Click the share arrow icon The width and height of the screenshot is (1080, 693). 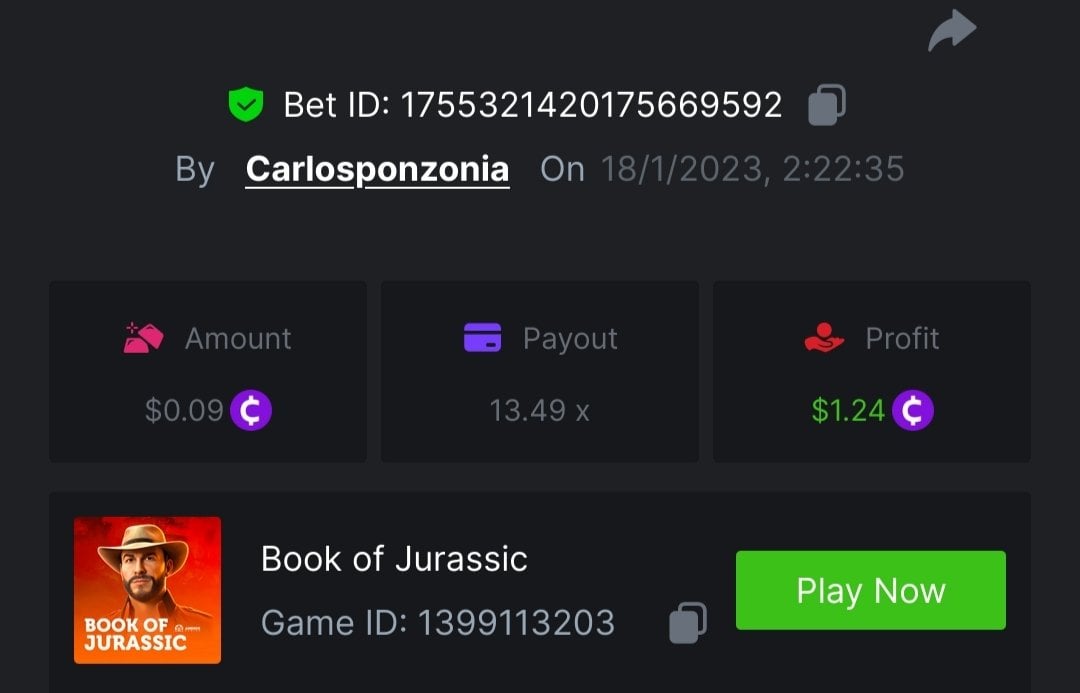pyautogui.click(x=951, y=31)
